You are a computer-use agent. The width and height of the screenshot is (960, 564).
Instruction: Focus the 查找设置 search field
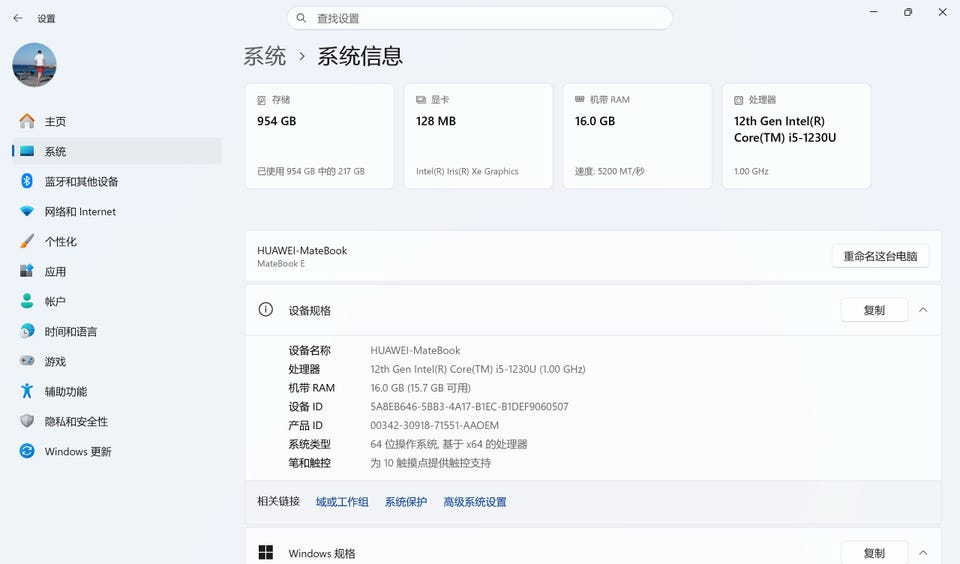pyautogui.click(x=480, y=18)
